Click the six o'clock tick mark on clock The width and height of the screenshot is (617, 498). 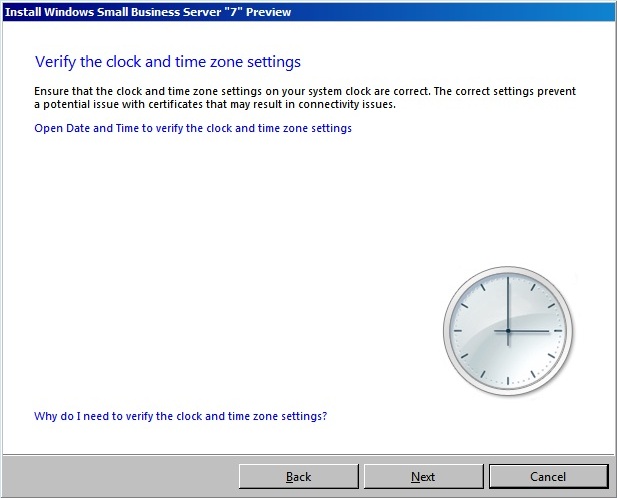tap(508, 381)
